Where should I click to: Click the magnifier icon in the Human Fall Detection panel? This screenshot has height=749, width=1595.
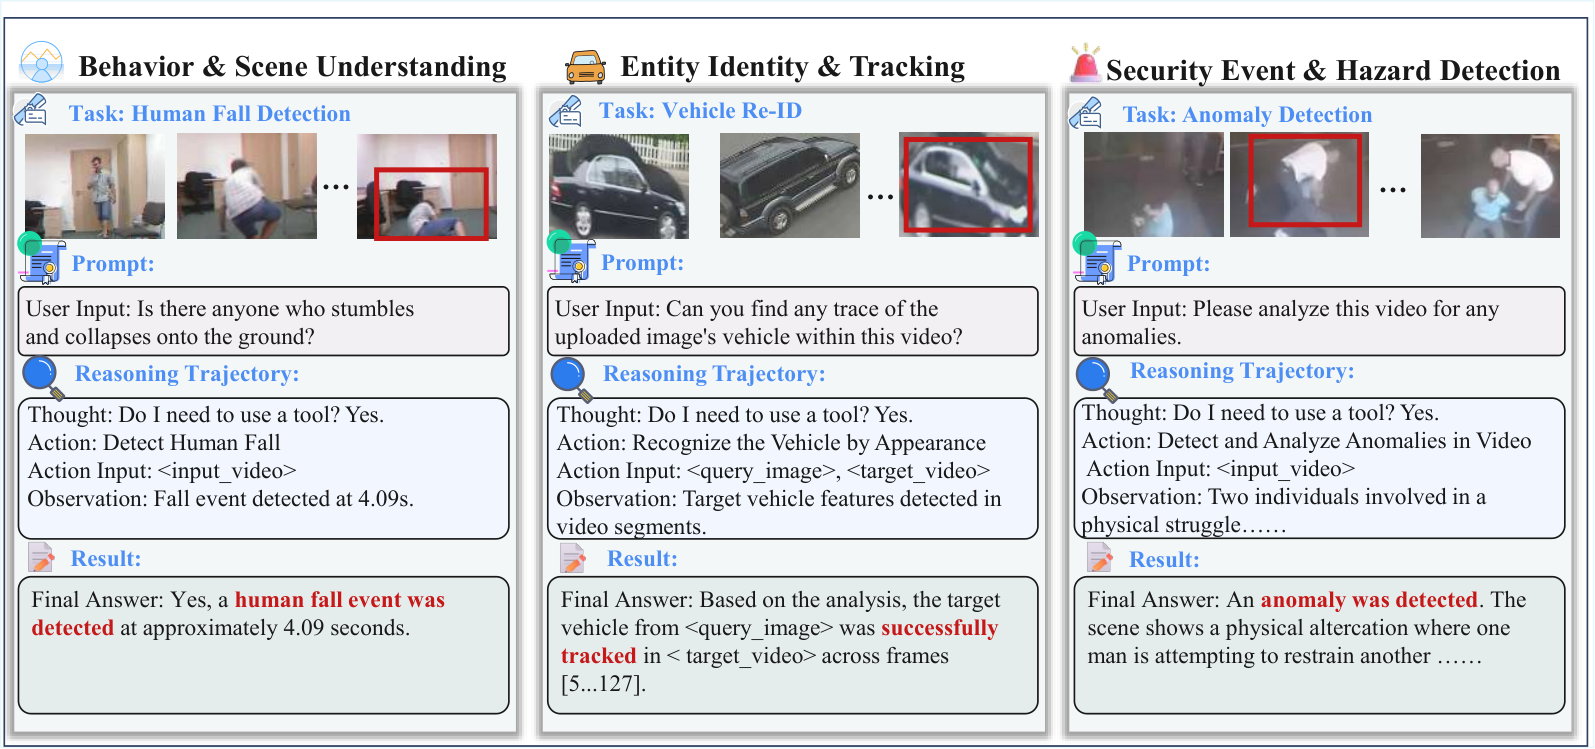(43, 378)
